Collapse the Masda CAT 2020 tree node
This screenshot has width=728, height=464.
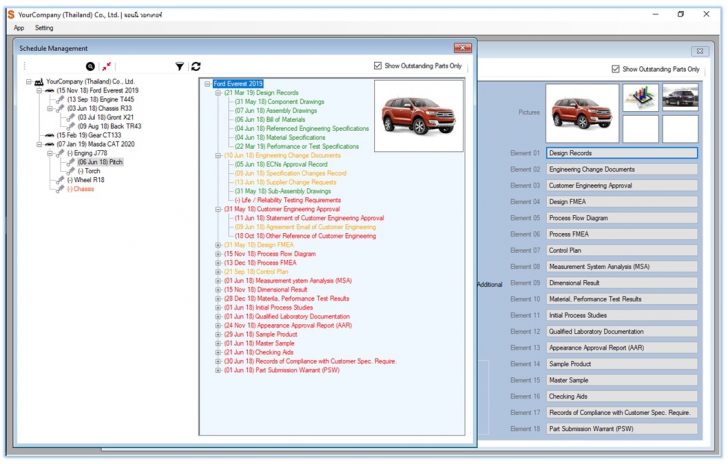(x=39, y=144)
